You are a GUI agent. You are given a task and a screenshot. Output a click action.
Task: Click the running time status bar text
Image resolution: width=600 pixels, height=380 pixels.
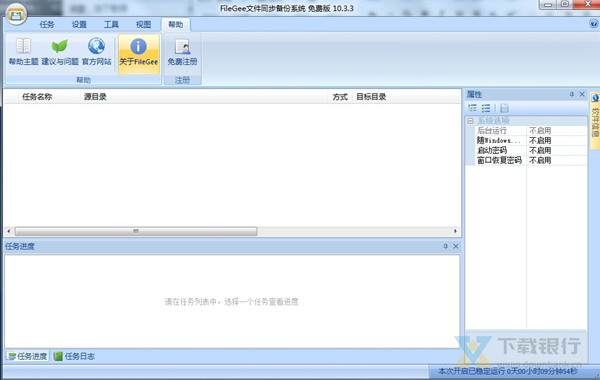pyautogui.click(x=508, y=371)
